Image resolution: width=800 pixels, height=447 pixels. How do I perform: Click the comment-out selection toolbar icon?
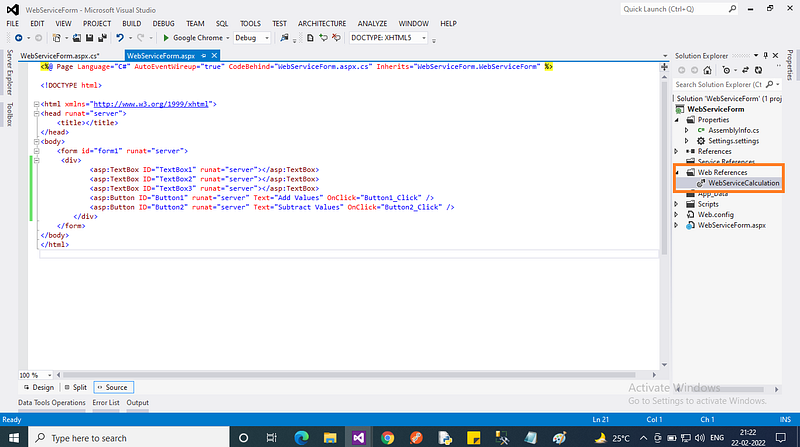coord(323,38)
